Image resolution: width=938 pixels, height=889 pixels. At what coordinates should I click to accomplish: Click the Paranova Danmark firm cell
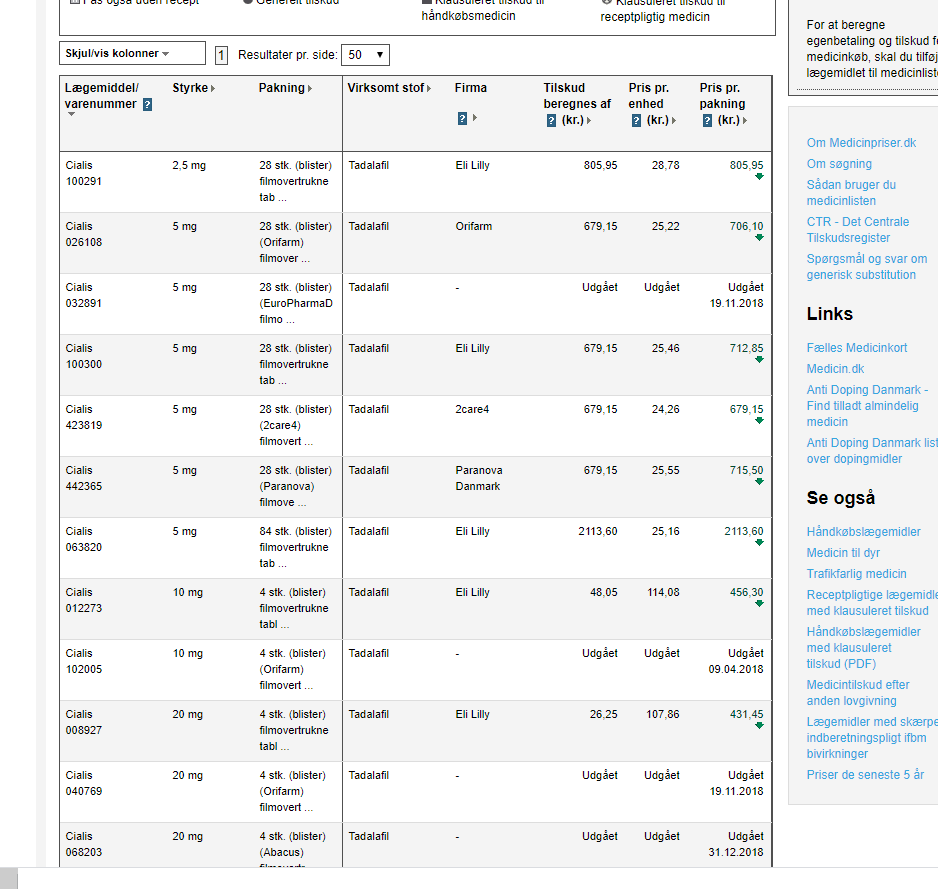pos(479,479)
